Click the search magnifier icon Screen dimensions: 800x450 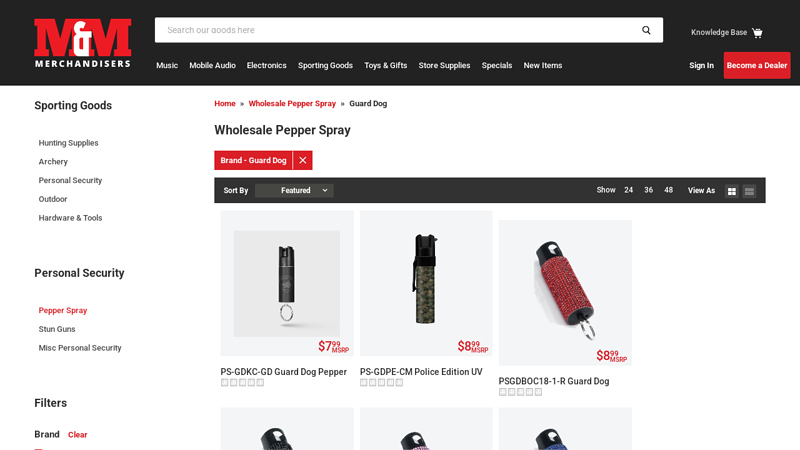point(646,30)
